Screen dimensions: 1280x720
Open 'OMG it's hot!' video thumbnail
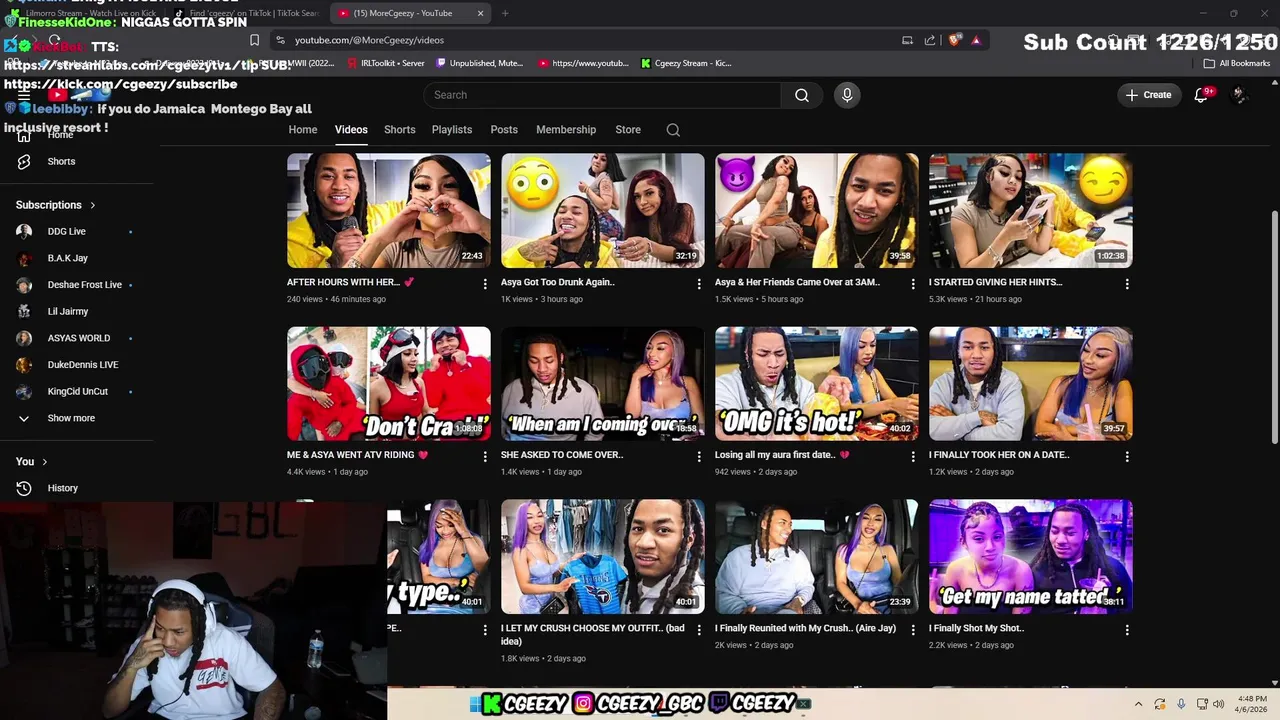click(x=817, y=383)
